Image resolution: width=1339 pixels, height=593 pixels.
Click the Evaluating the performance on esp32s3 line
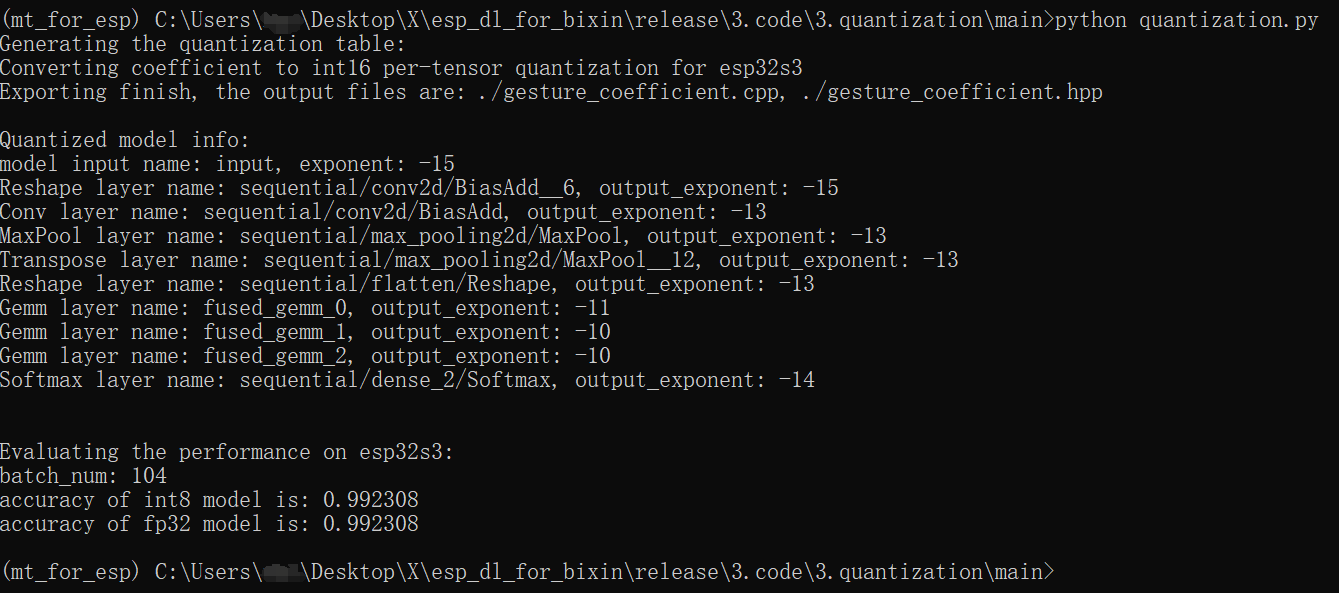(227, 452)
